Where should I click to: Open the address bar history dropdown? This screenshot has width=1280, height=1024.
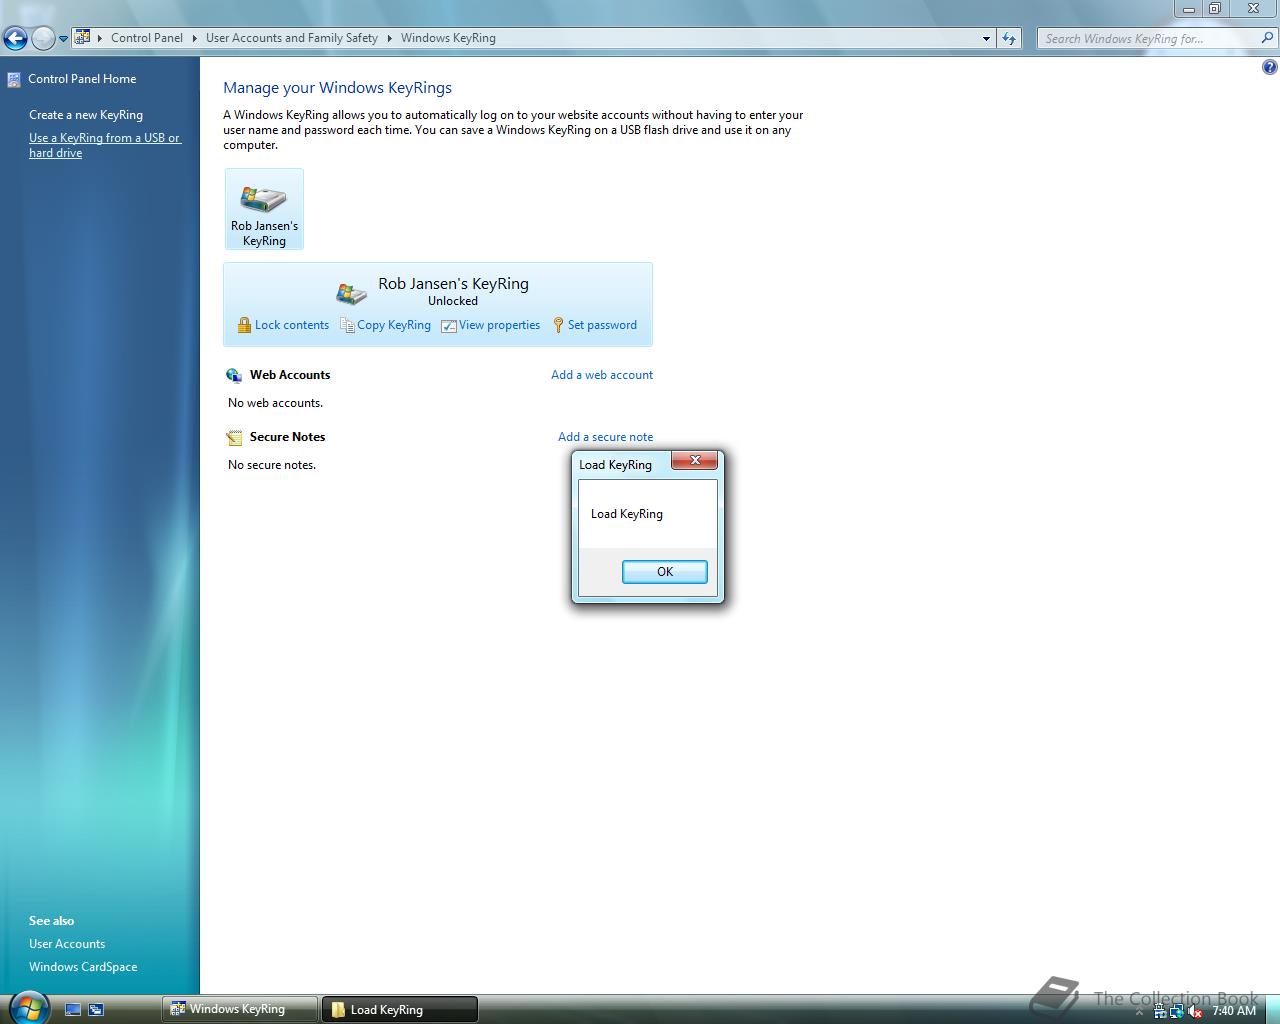[986, 38]
